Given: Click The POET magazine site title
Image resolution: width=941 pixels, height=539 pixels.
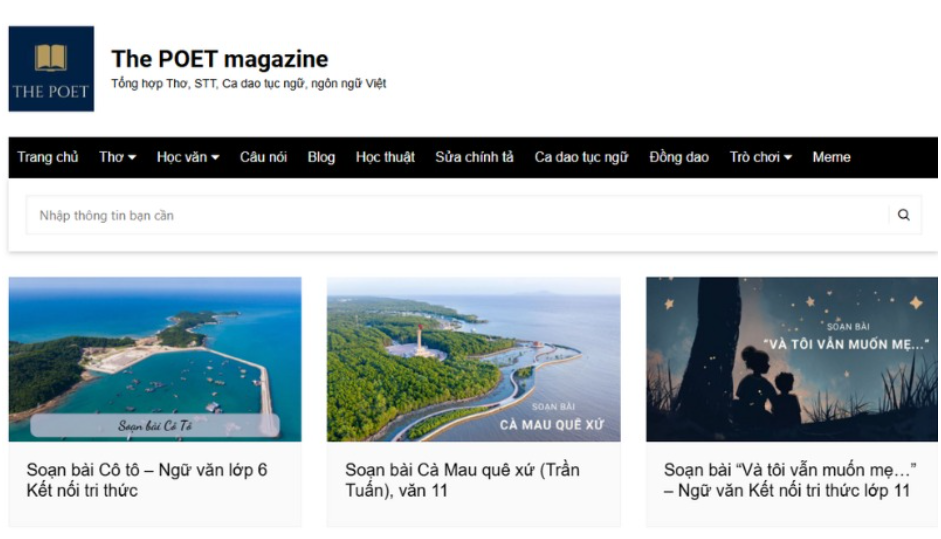Looking at the screenshot, I should (x=219, y=59).
